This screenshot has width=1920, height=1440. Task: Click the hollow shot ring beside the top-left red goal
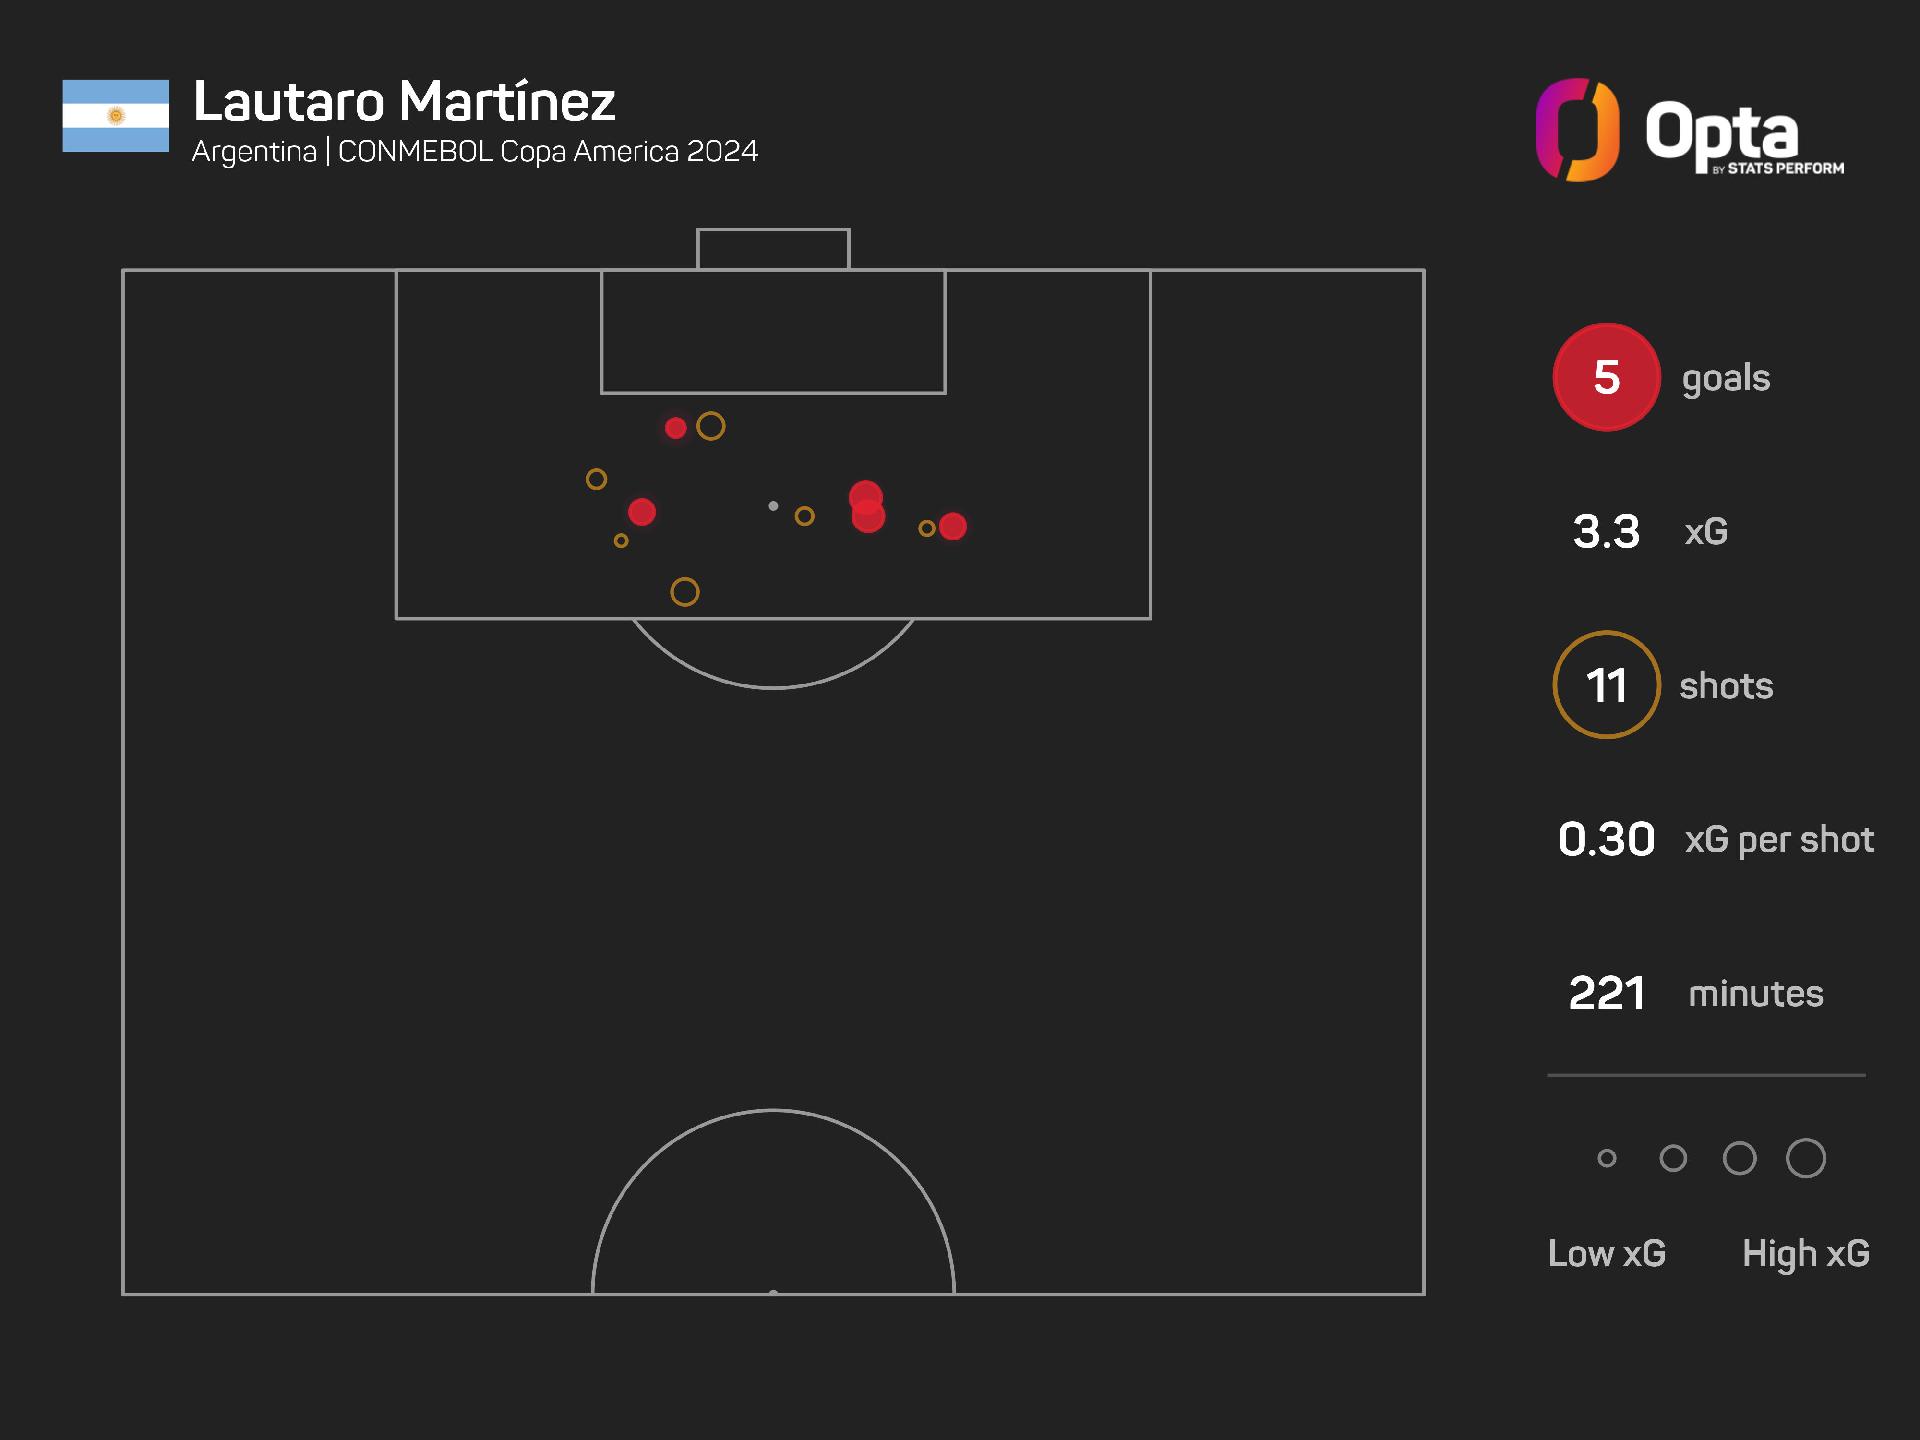[711, 426]
